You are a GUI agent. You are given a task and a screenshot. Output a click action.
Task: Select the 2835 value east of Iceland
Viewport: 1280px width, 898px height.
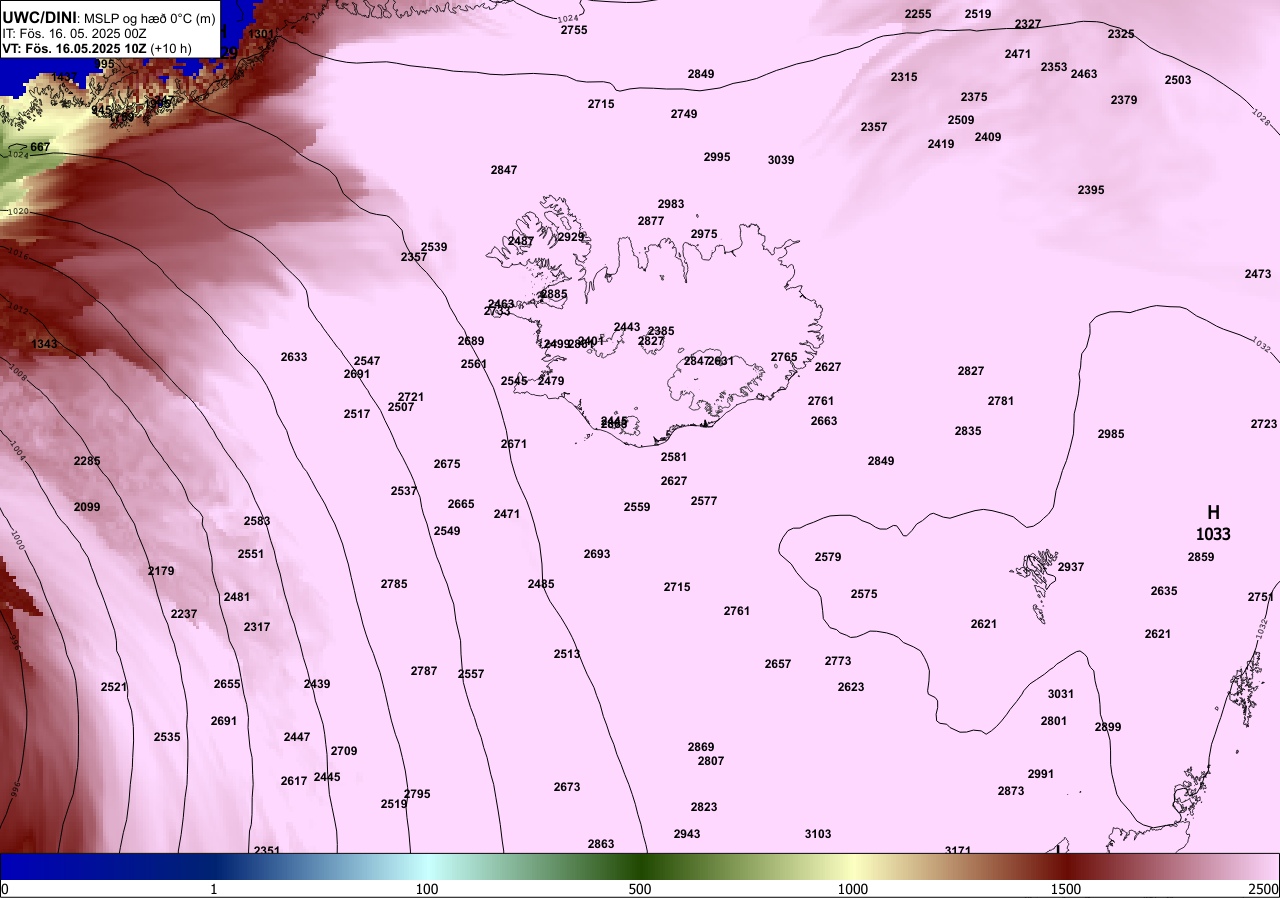(968, 431)
